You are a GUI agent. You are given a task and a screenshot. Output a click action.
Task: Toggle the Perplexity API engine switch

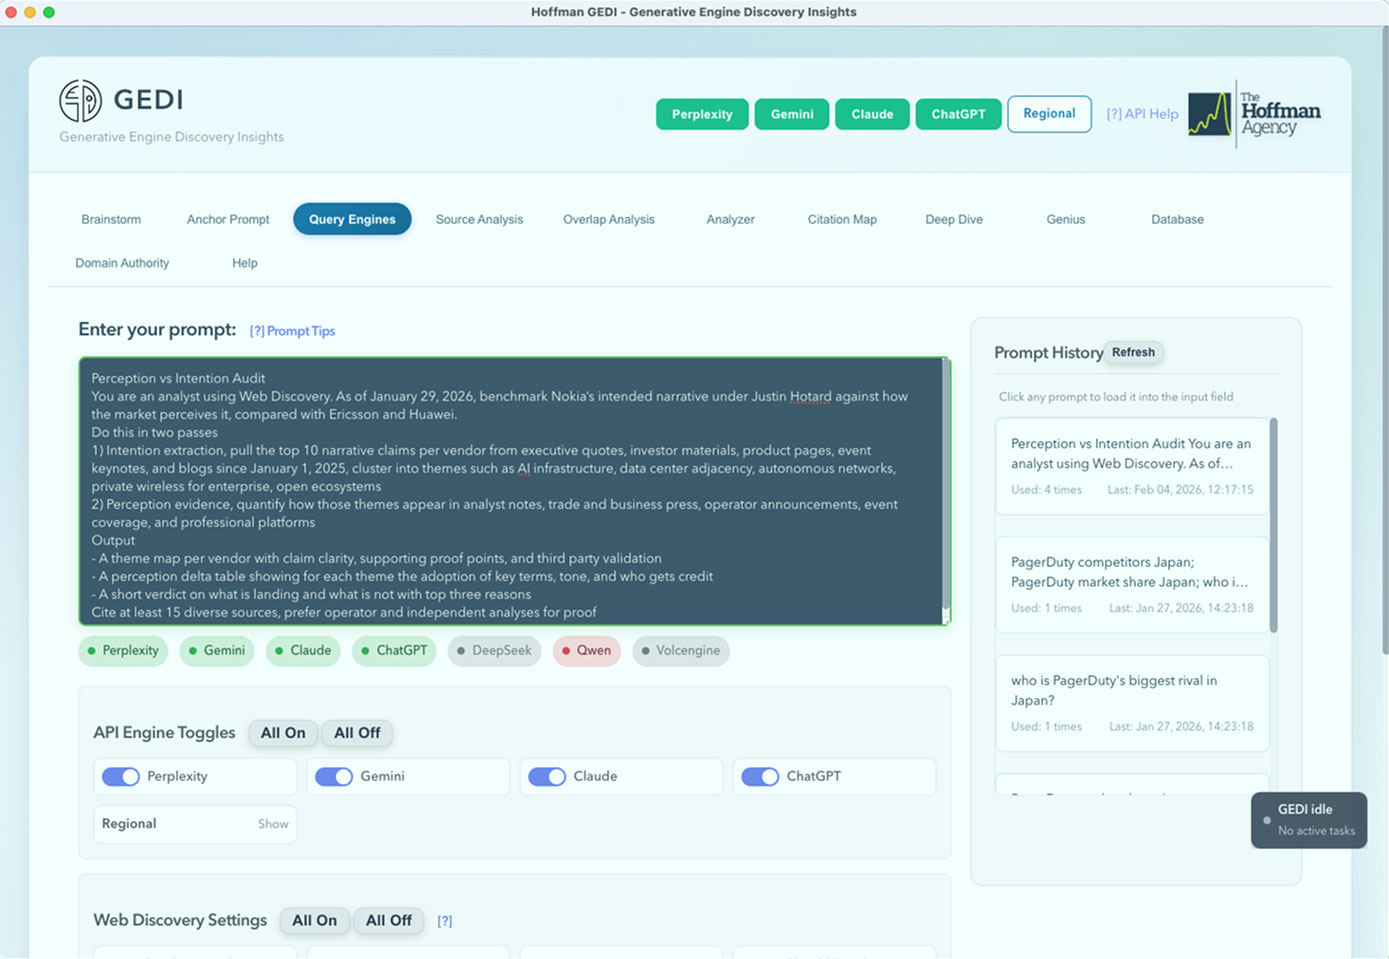pos(121,776)
